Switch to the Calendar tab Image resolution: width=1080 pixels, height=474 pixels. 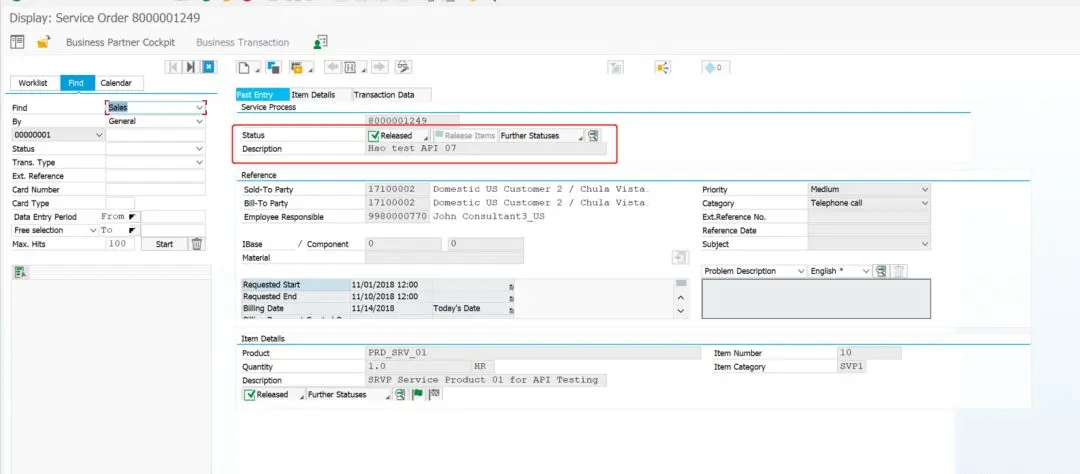[116, 83]
